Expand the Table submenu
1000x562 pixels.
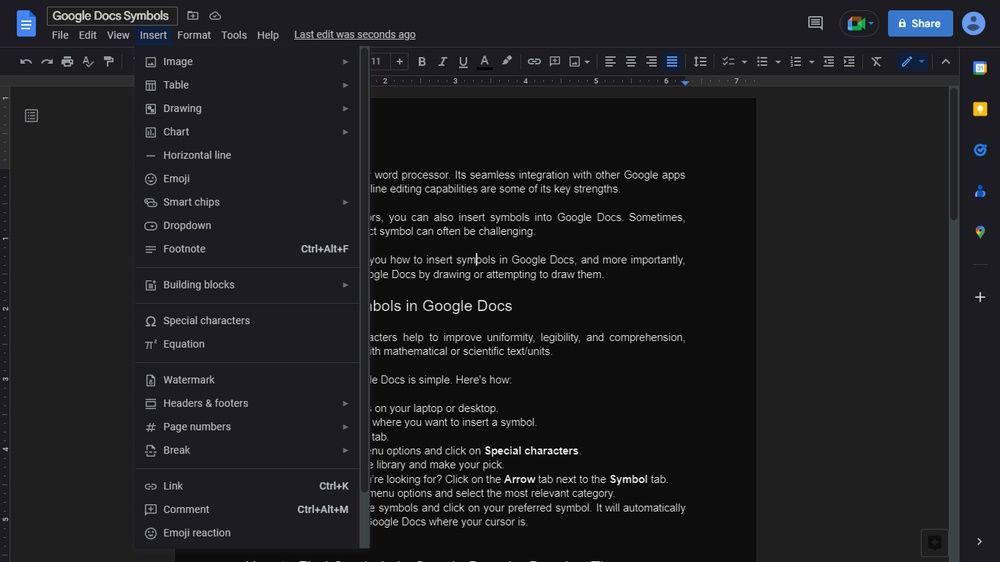(247, 85)
